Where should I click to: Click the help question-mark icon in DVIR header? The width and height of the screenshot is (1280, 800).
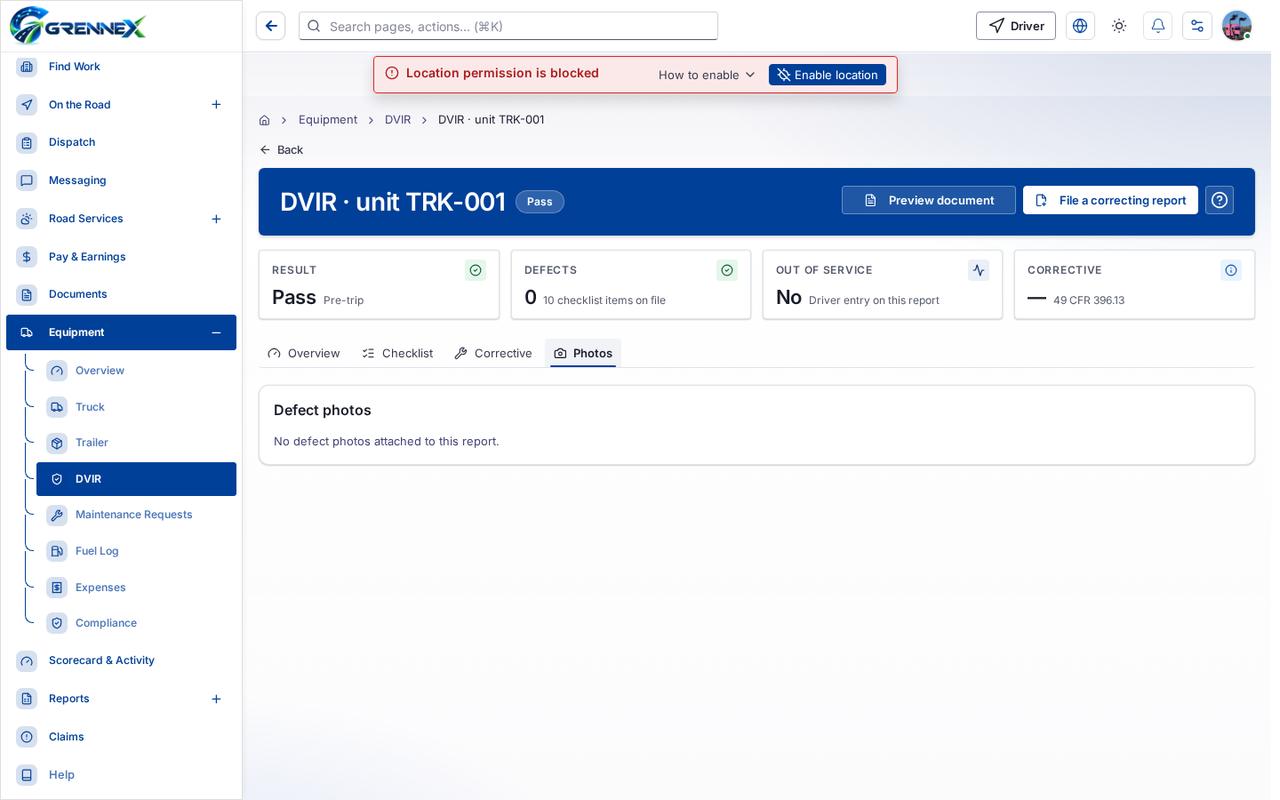(1219, 200)
